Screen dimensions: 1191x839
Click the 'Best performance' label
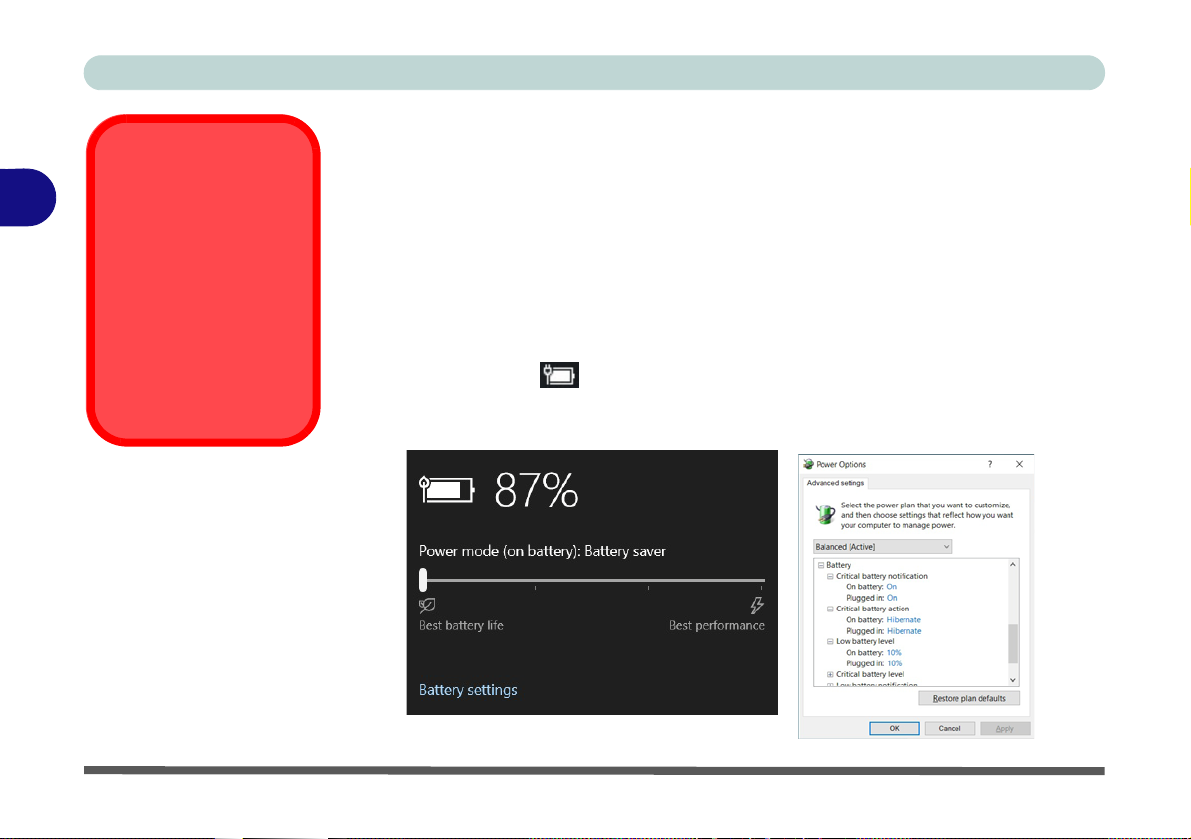click(x=716, y=626)
